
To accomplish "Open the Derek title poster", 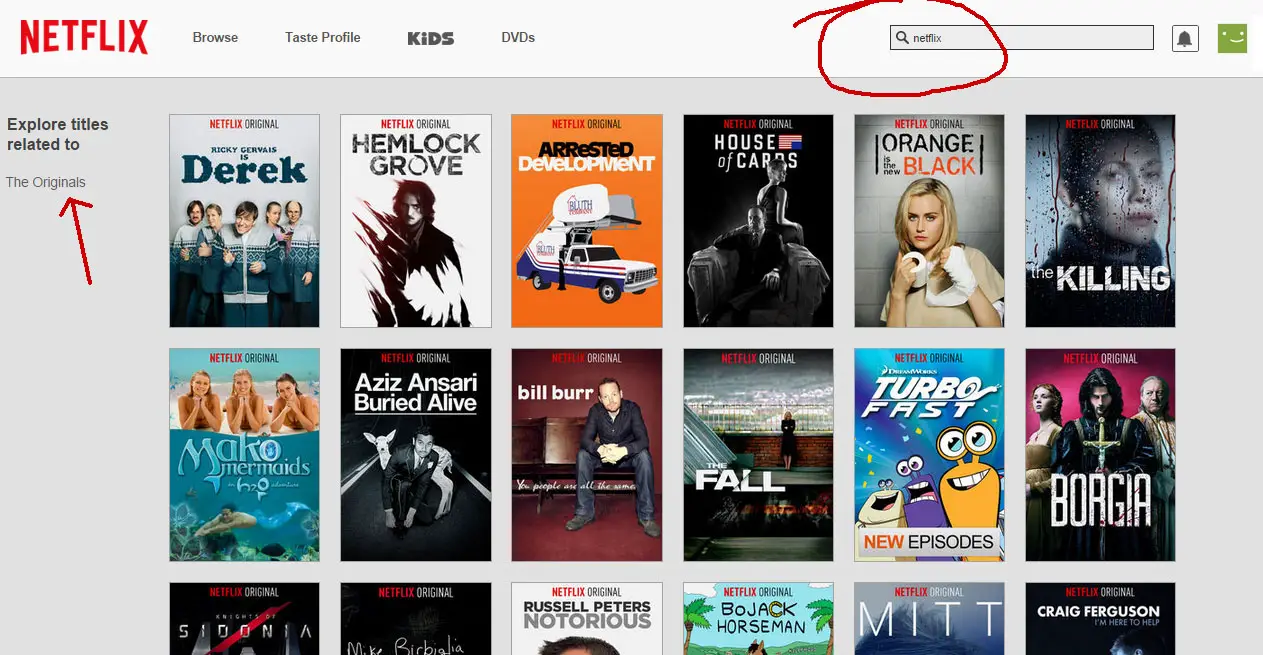I will click(245, 221).
